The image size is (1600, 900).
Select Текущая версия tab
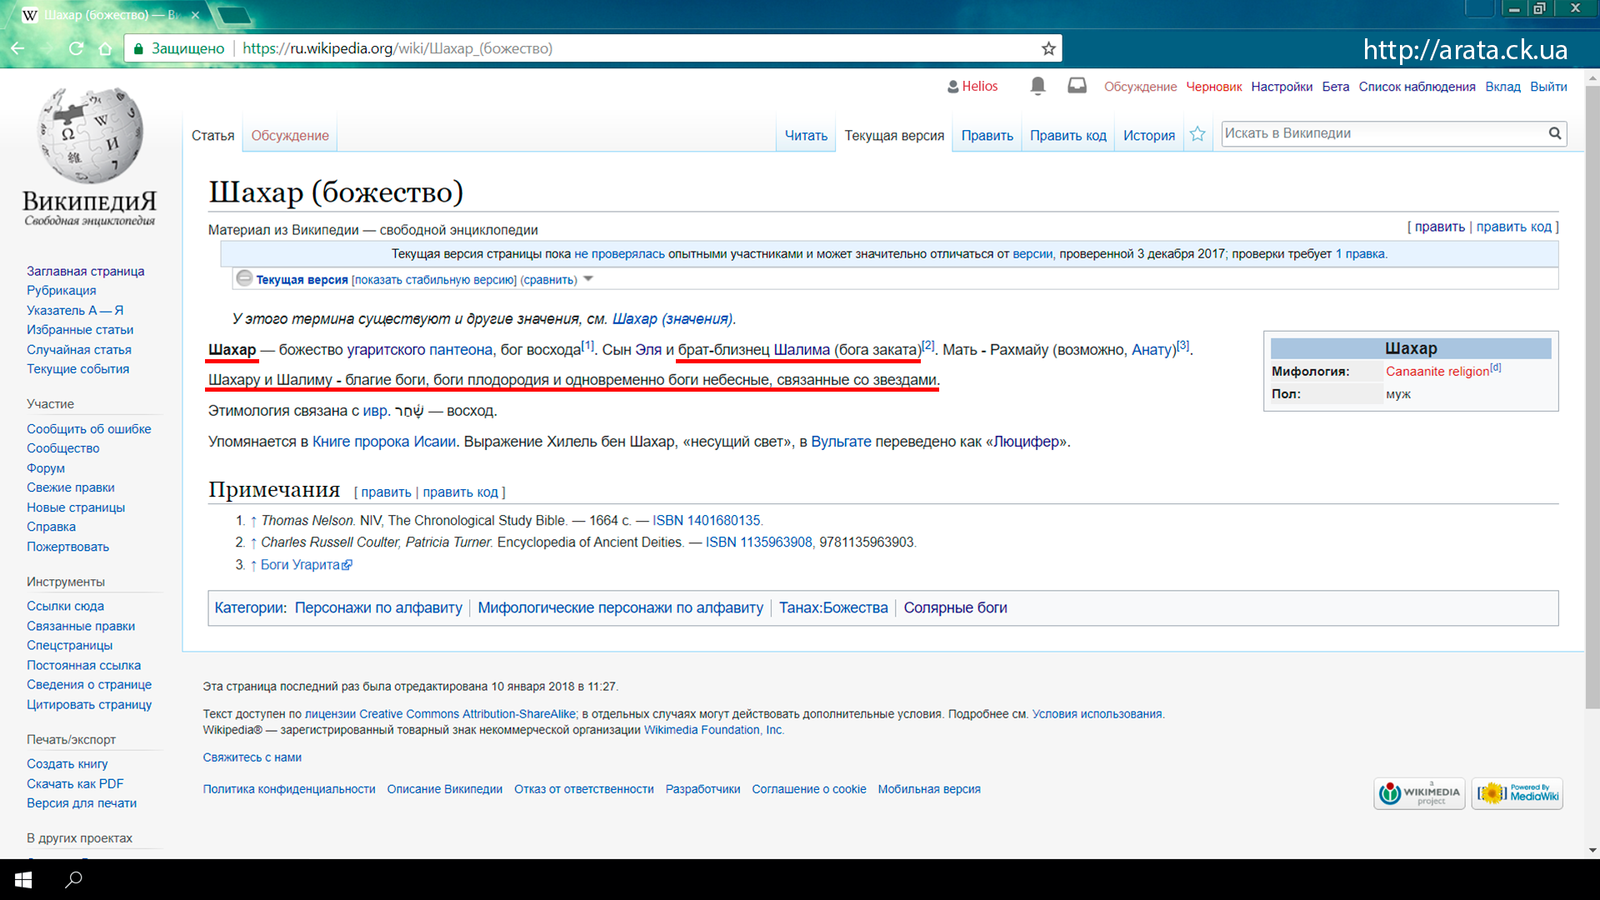tap(894, 136)
